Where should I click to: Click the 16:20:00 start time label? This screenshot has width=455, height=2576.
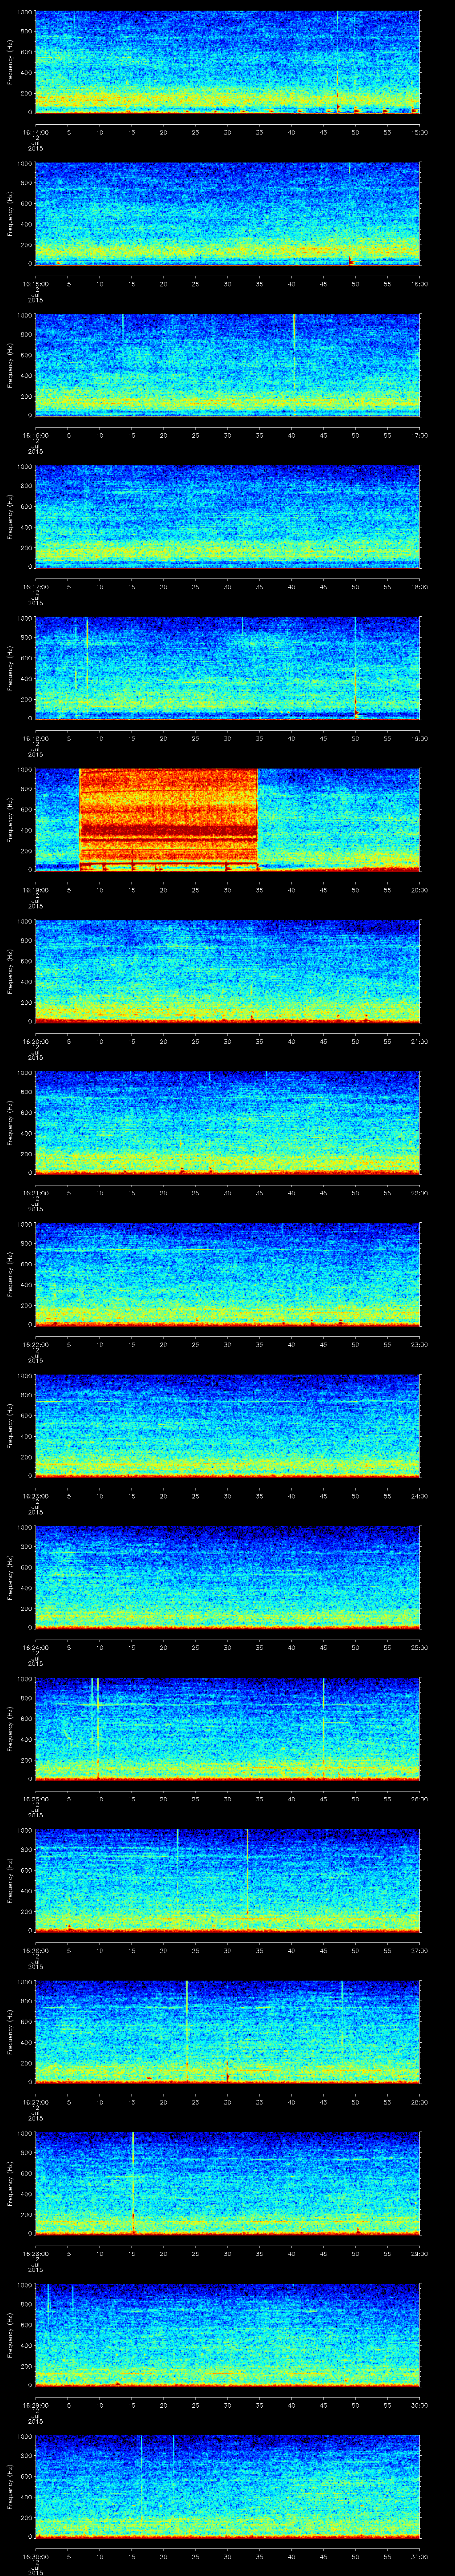(x=35, y=1041)
